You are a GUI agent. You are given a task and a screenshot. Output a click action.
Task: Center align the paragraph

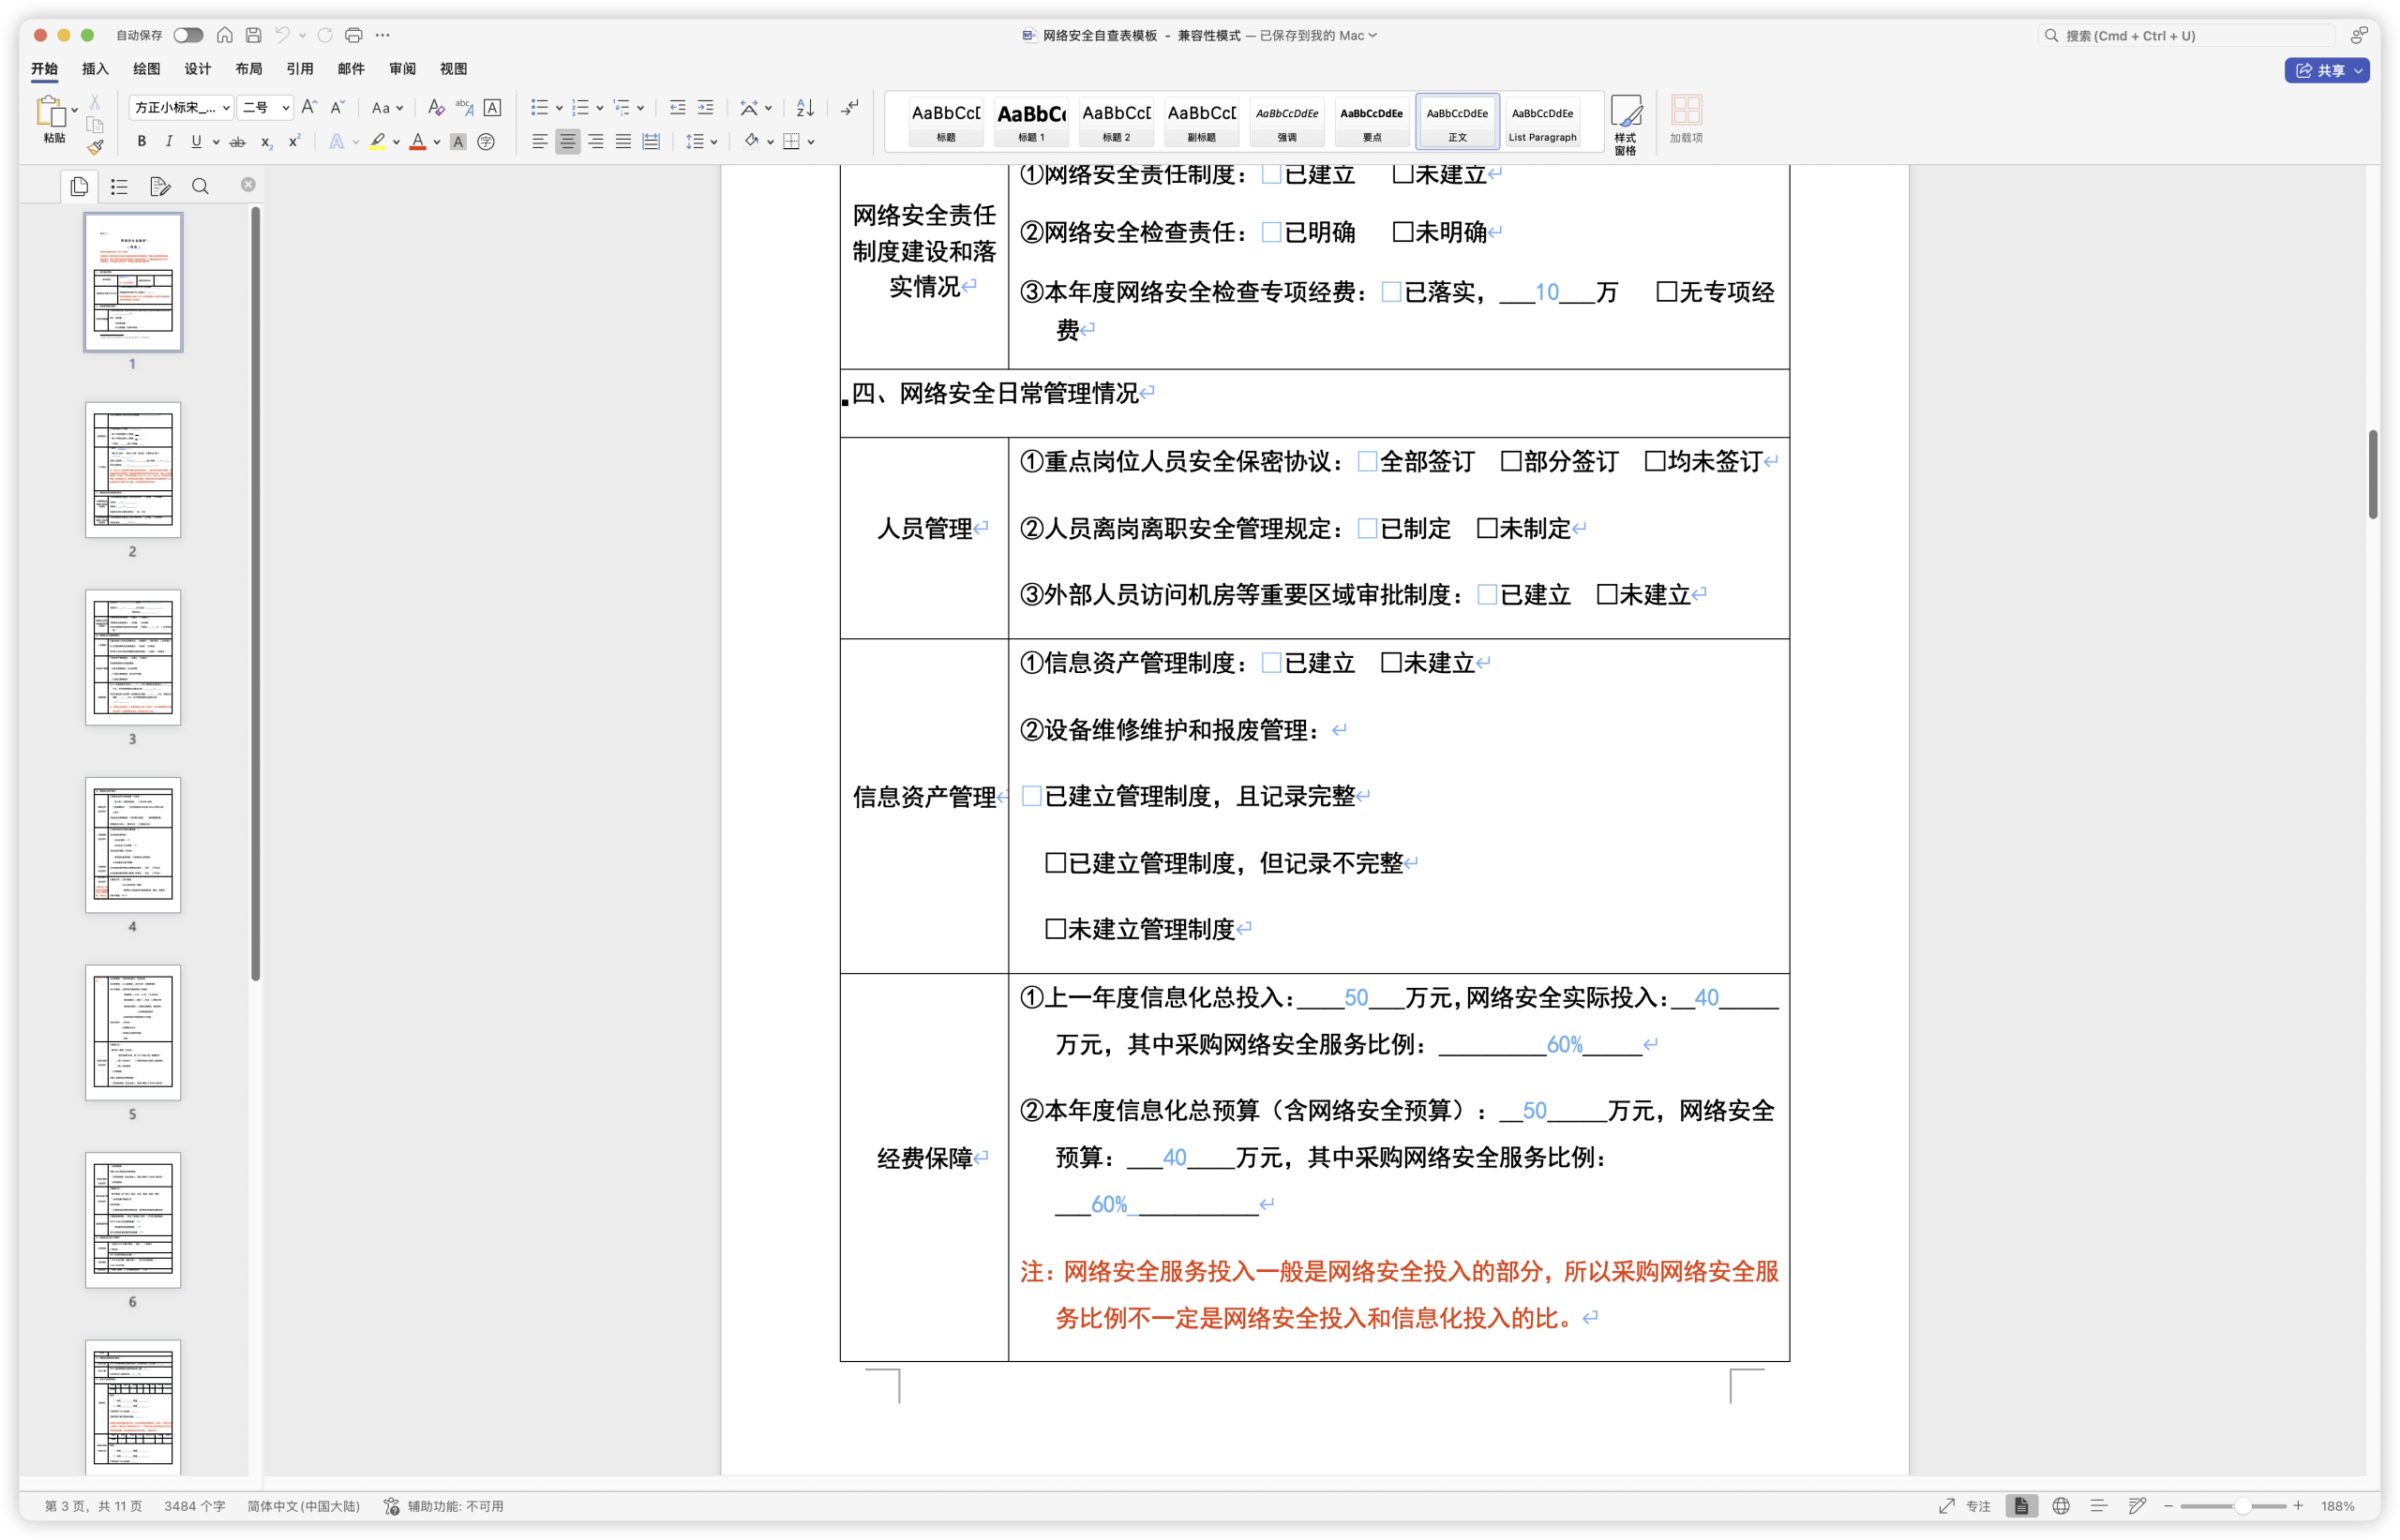point(567,142)
